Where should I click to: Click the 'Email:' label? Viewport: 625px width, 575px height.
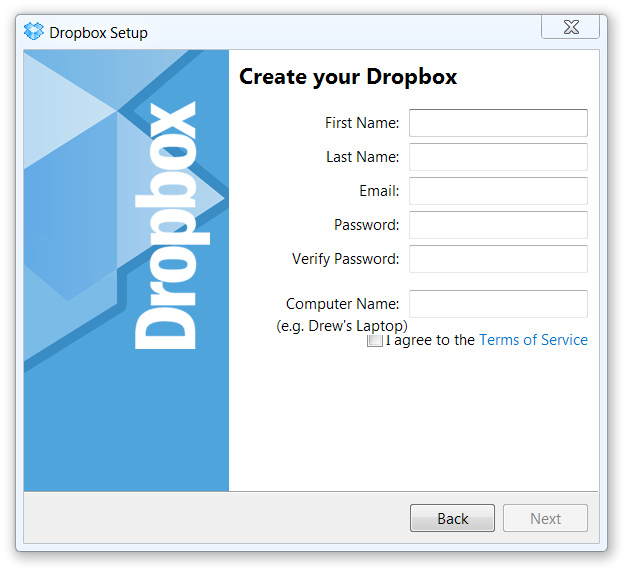coord(379,191)
